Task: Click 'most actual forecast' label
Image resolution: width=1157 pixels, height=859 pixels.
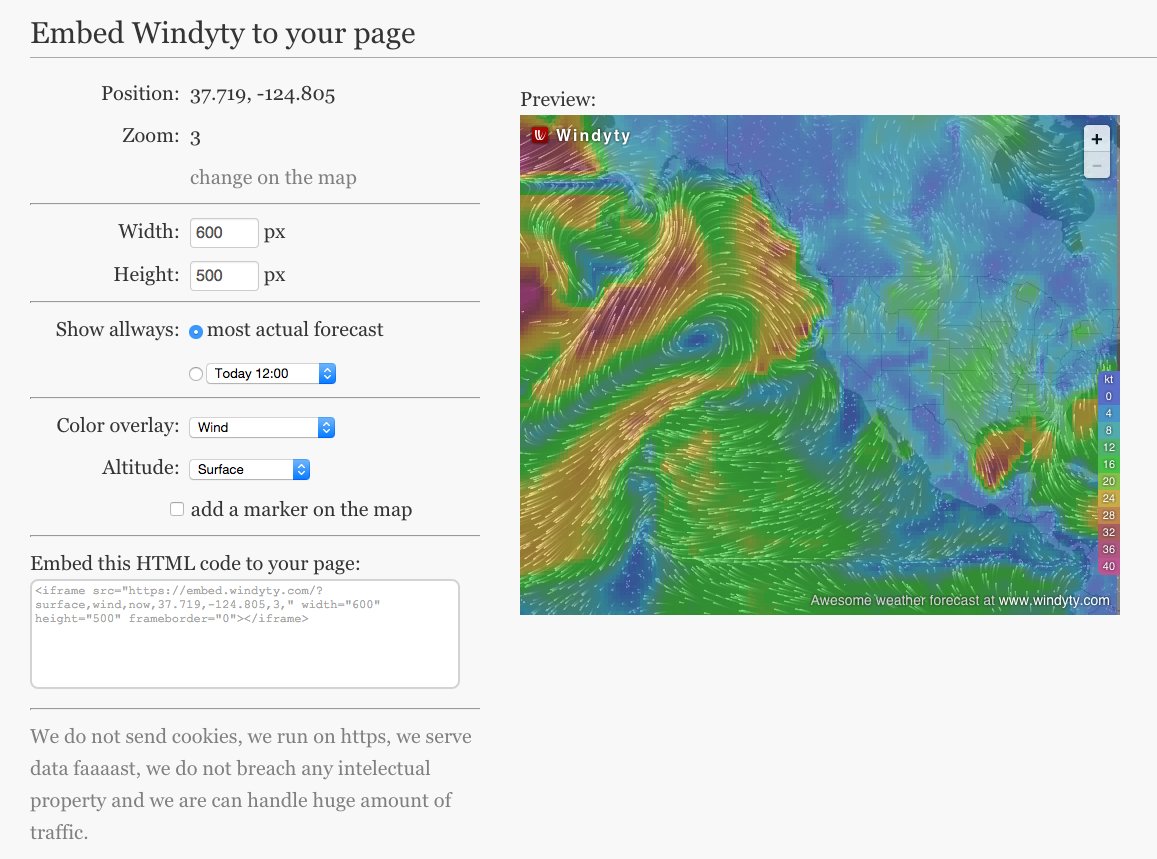Action: 295,330
